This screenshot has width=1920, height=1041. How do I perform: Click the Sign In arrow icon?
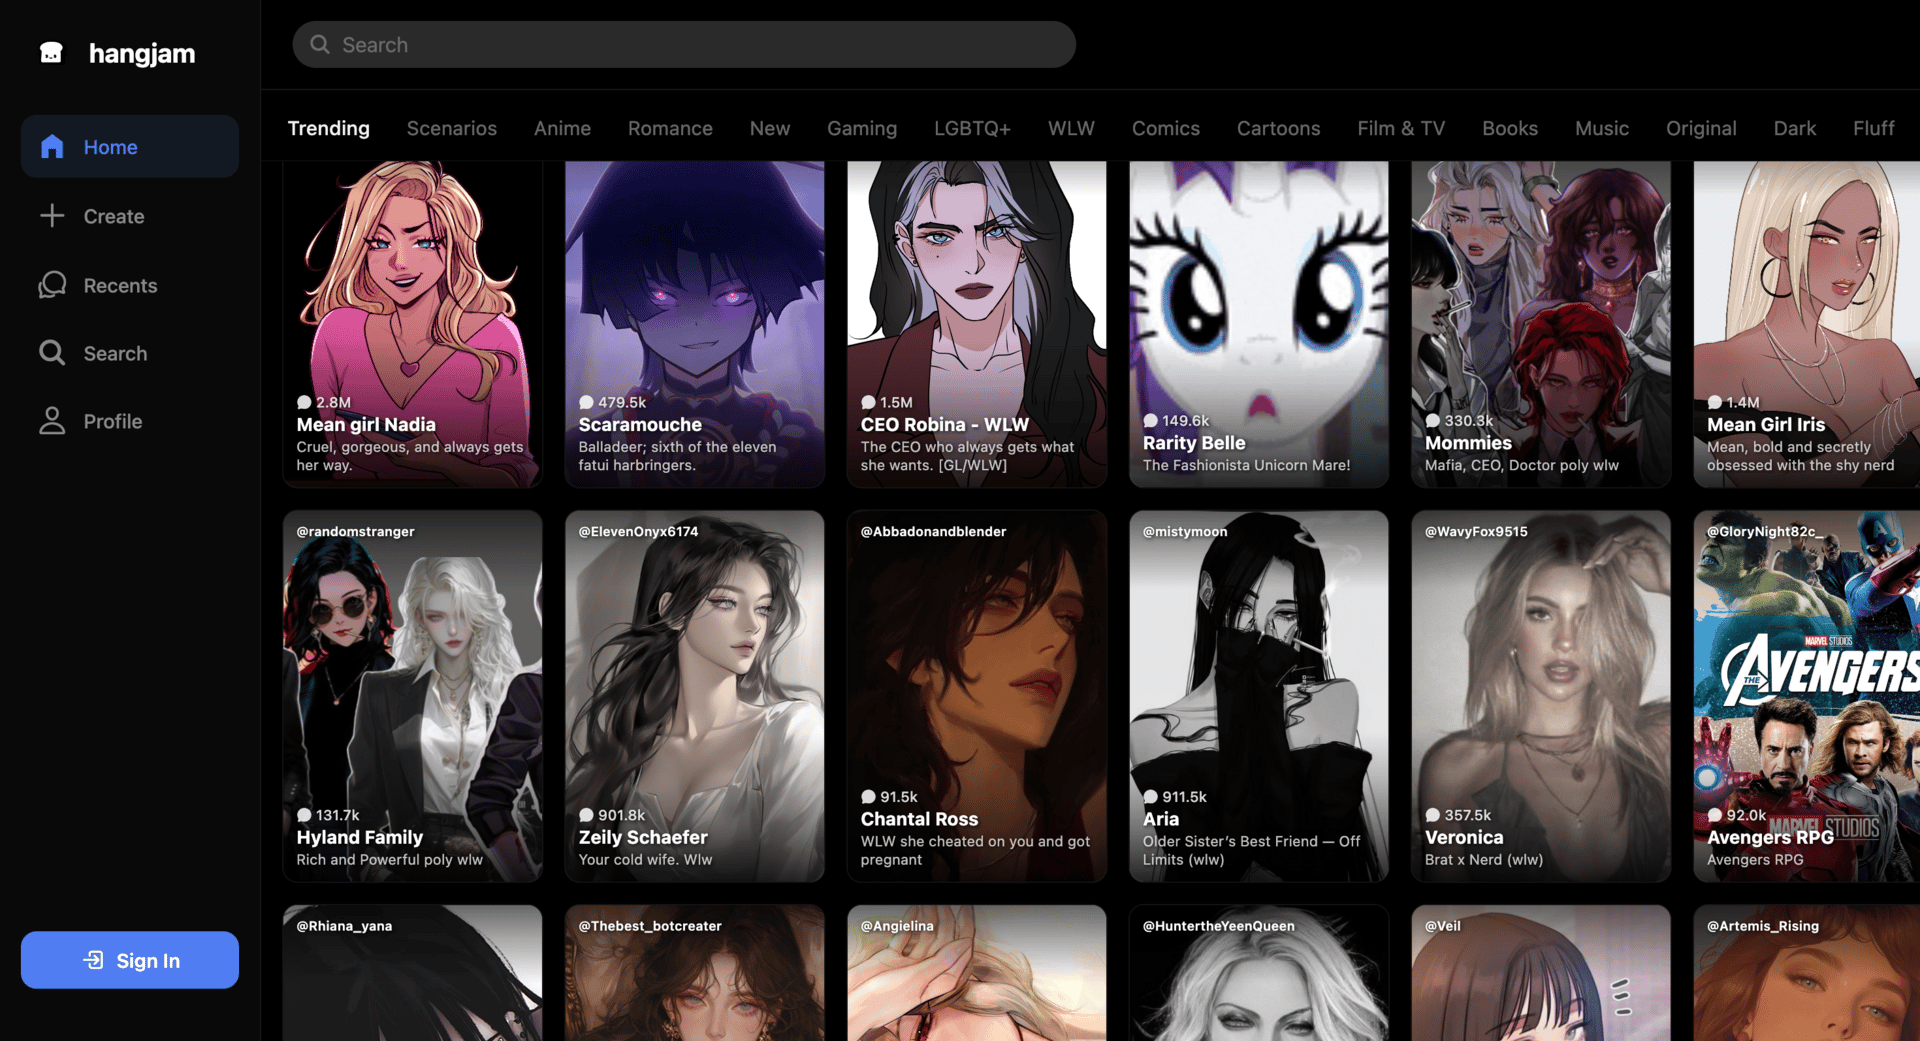93,960
